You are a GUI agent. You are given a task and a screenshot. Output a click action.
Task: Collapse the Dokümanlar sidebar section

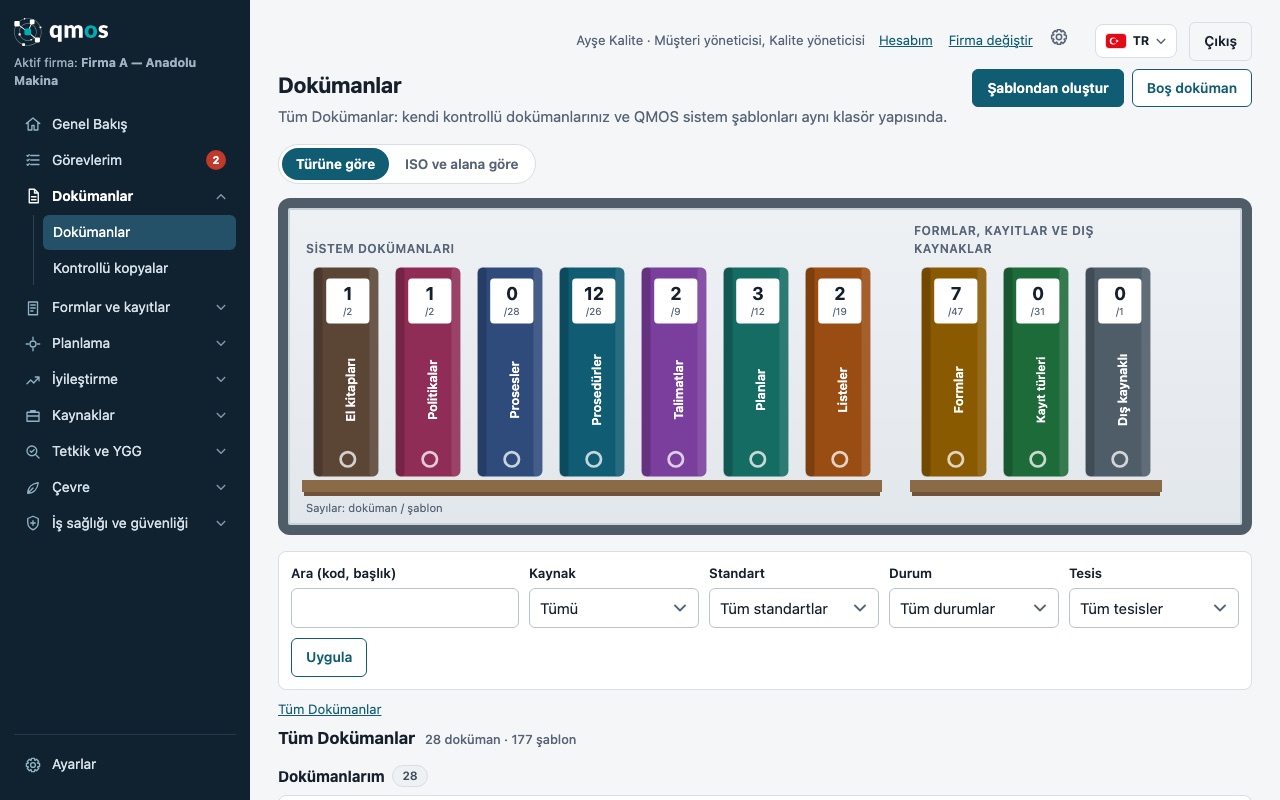221,196
